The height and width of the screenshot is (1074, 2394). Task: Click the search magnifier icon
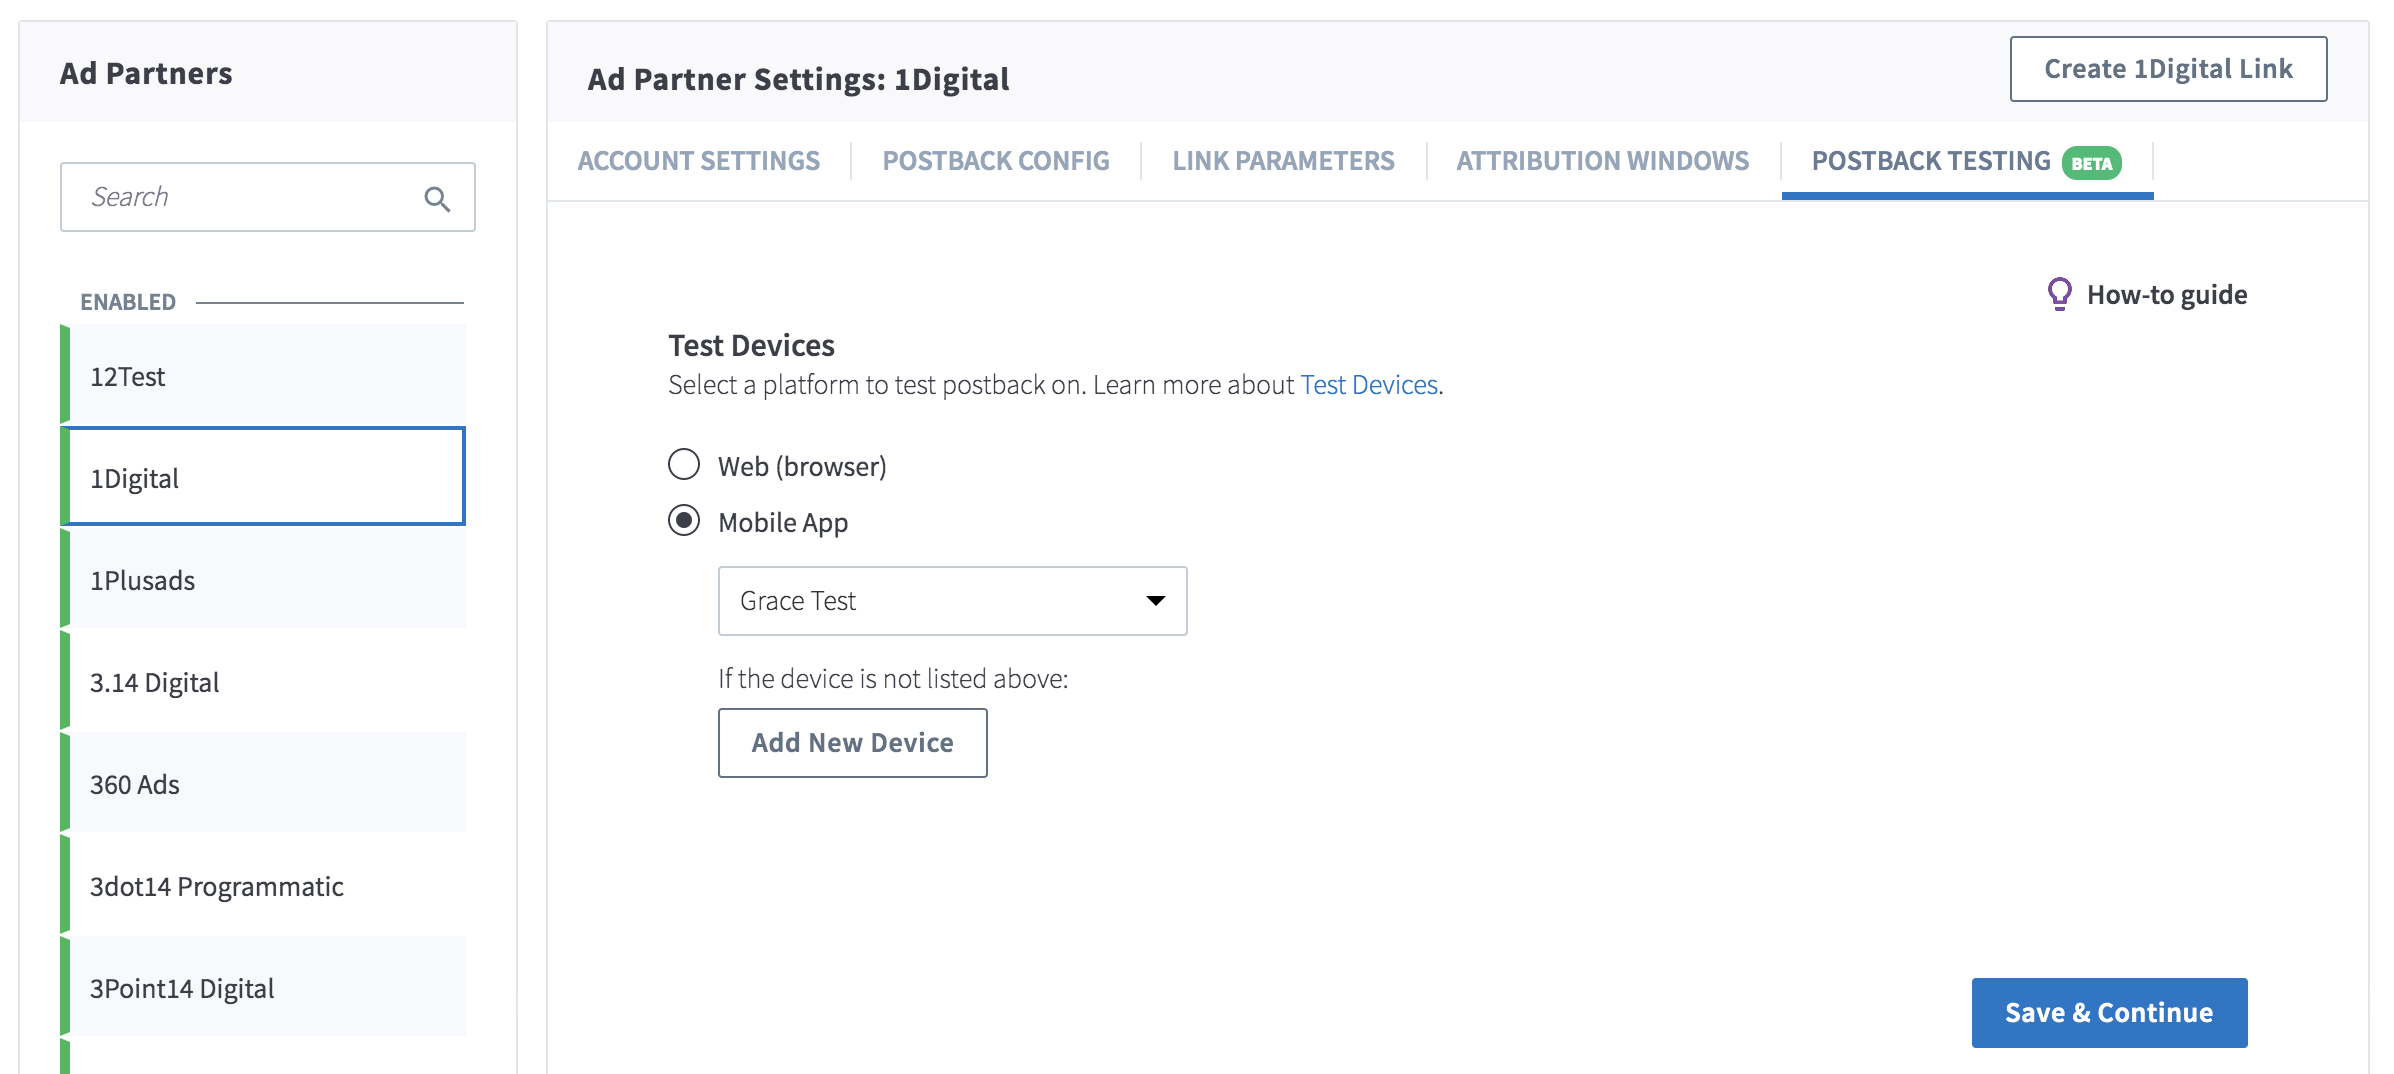pos(437,199)
